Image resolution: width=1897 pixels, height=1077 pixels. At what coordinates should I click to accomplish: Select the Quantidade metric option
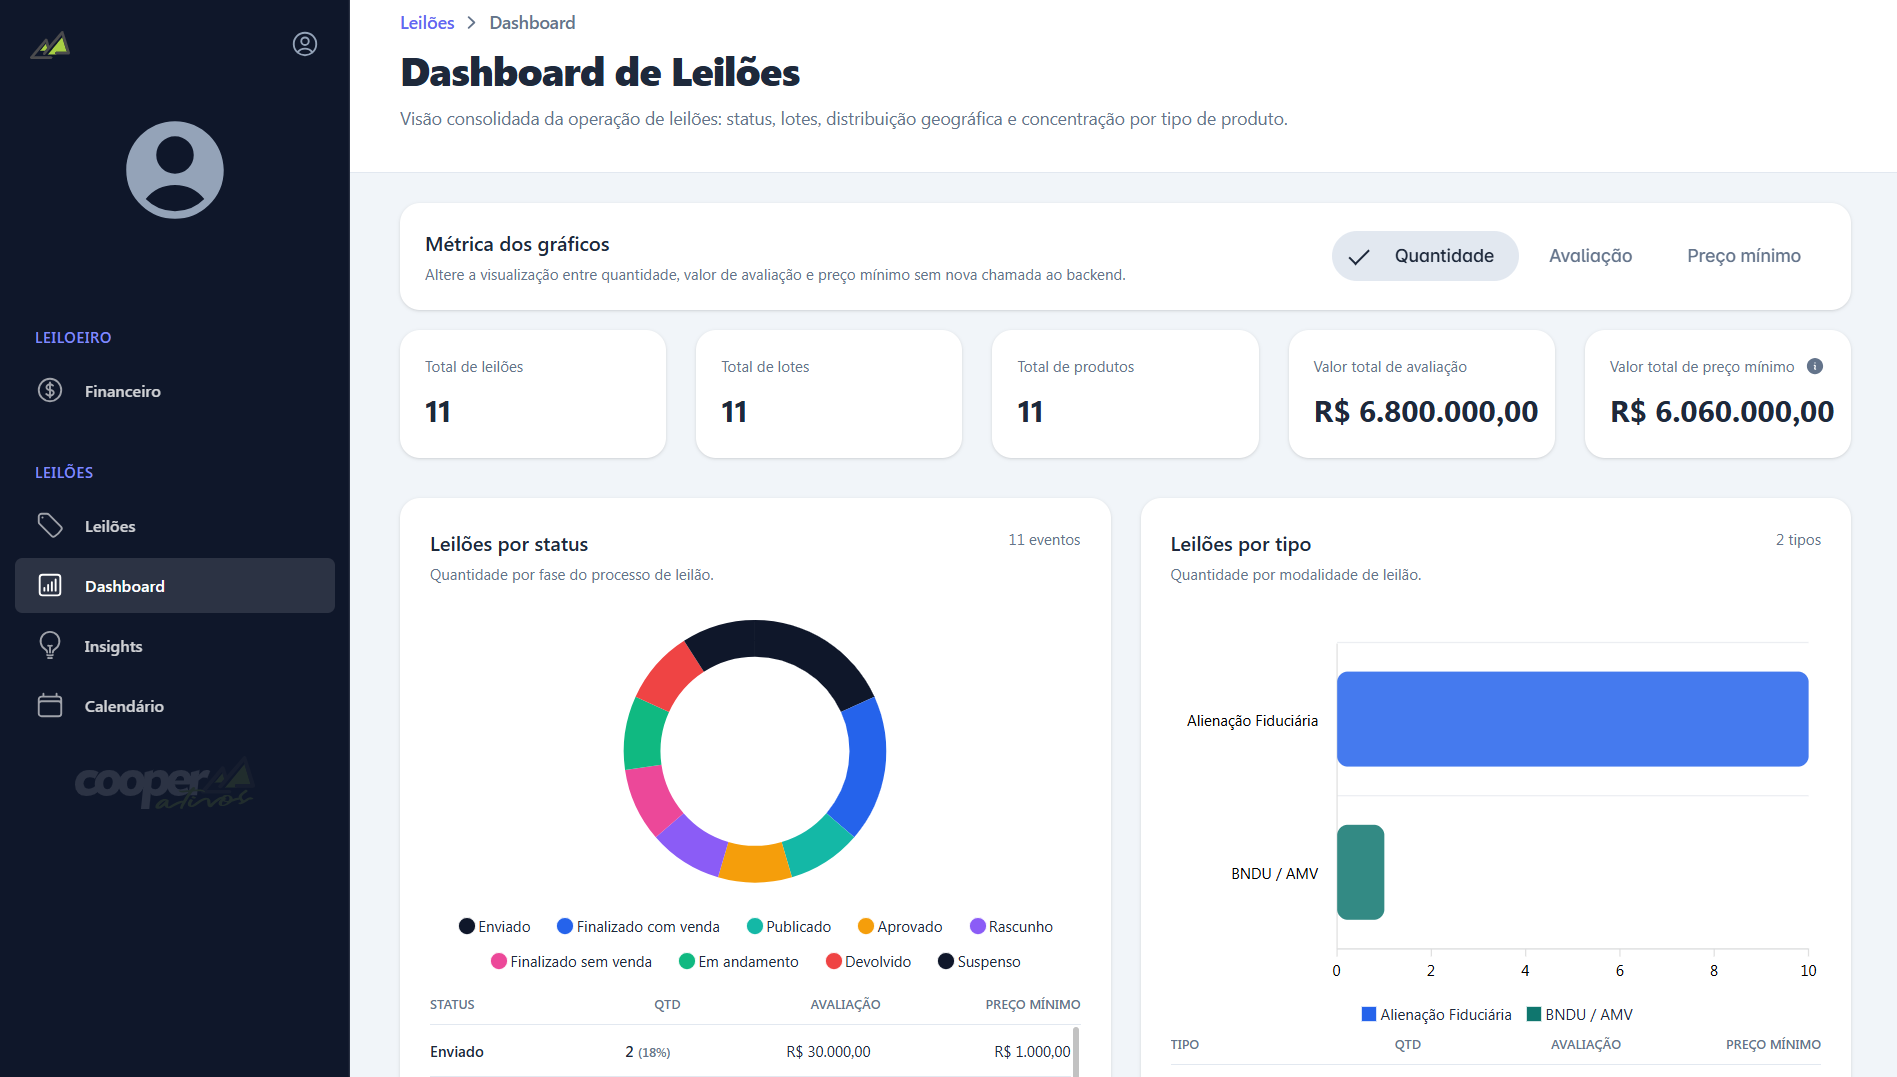(1425, 256)
